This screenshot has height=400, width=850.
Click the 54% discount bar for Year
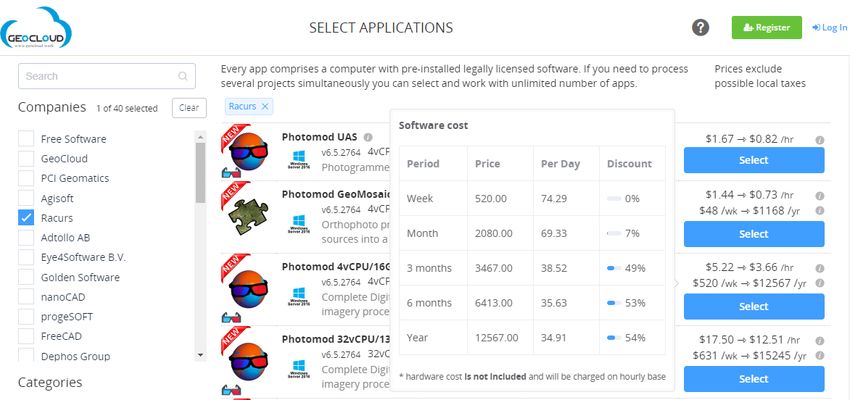coord(614,338)
